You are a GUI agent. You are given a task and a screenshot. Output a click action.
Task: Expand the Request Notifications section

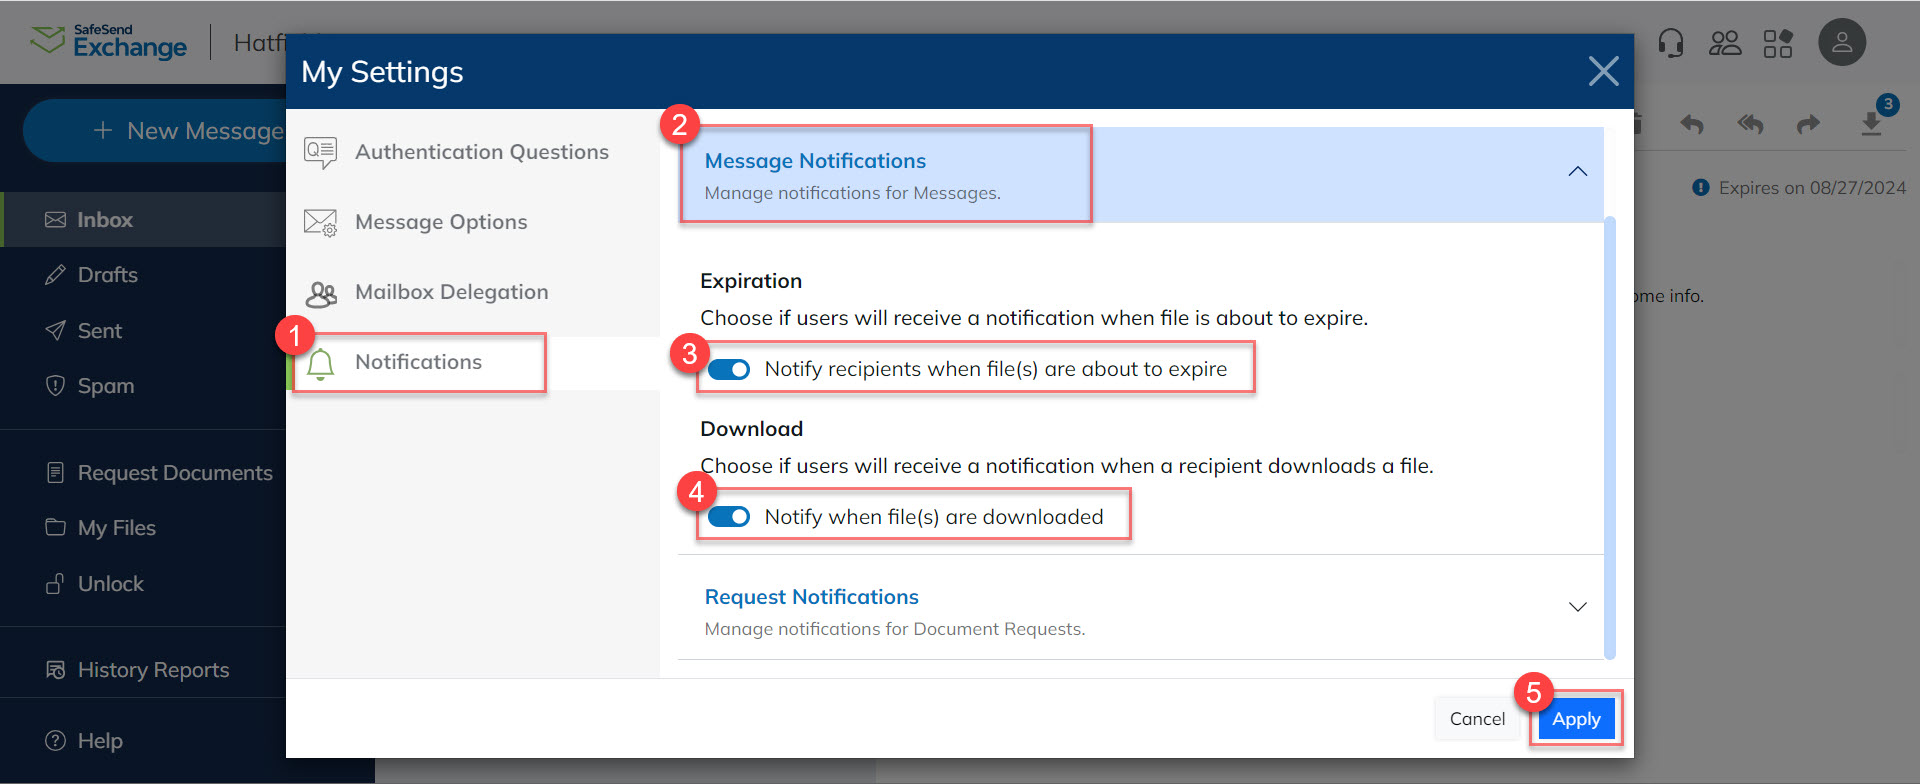[1577, 607]
